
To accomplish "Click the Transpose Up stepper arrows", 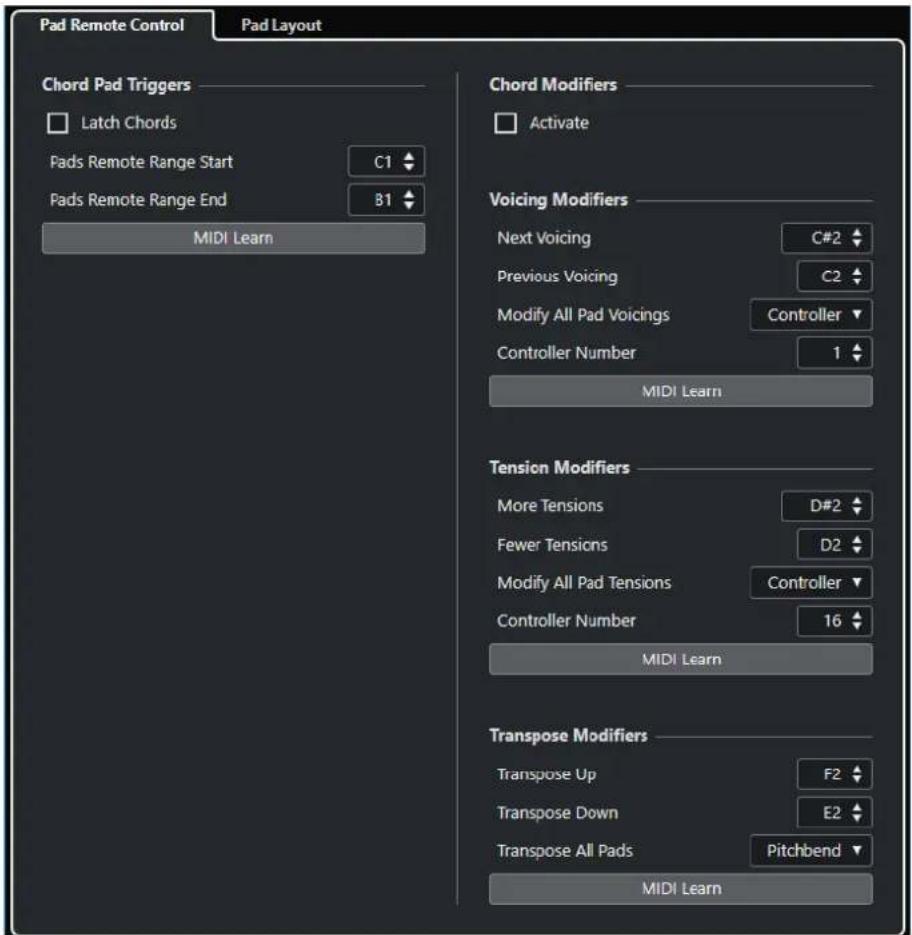I will click(857, 774).
